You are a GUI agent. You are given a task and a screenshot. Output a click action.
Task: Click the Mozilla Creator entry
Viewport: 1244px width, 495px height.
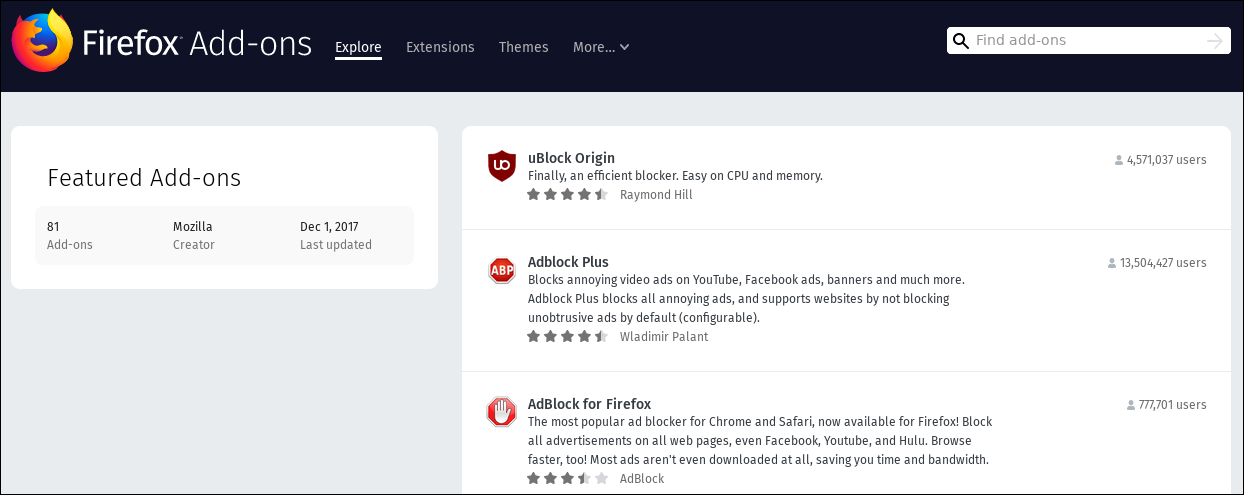(x=194, y=236)
